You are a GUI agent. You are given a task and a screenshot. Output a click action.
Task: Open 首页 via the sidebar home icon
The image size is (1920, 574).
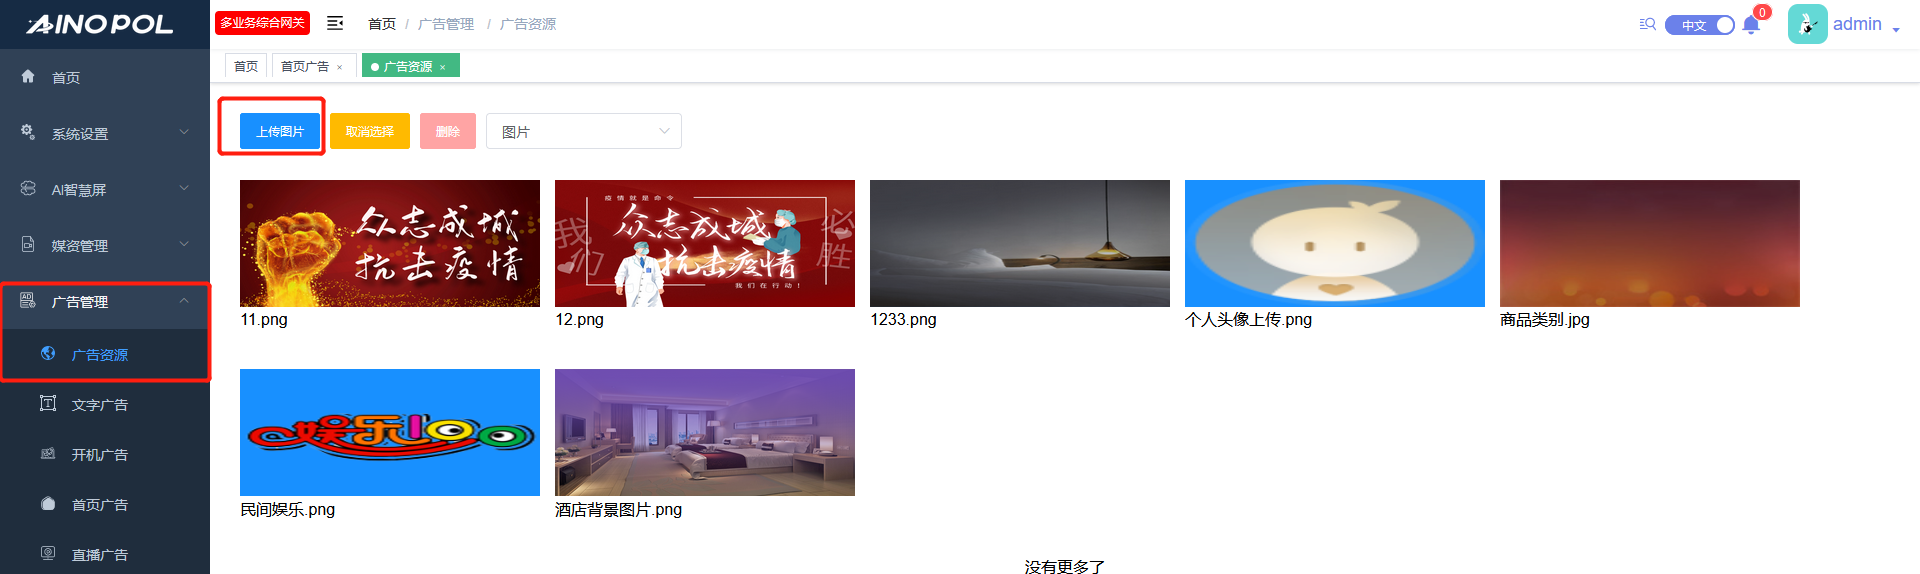28,77
